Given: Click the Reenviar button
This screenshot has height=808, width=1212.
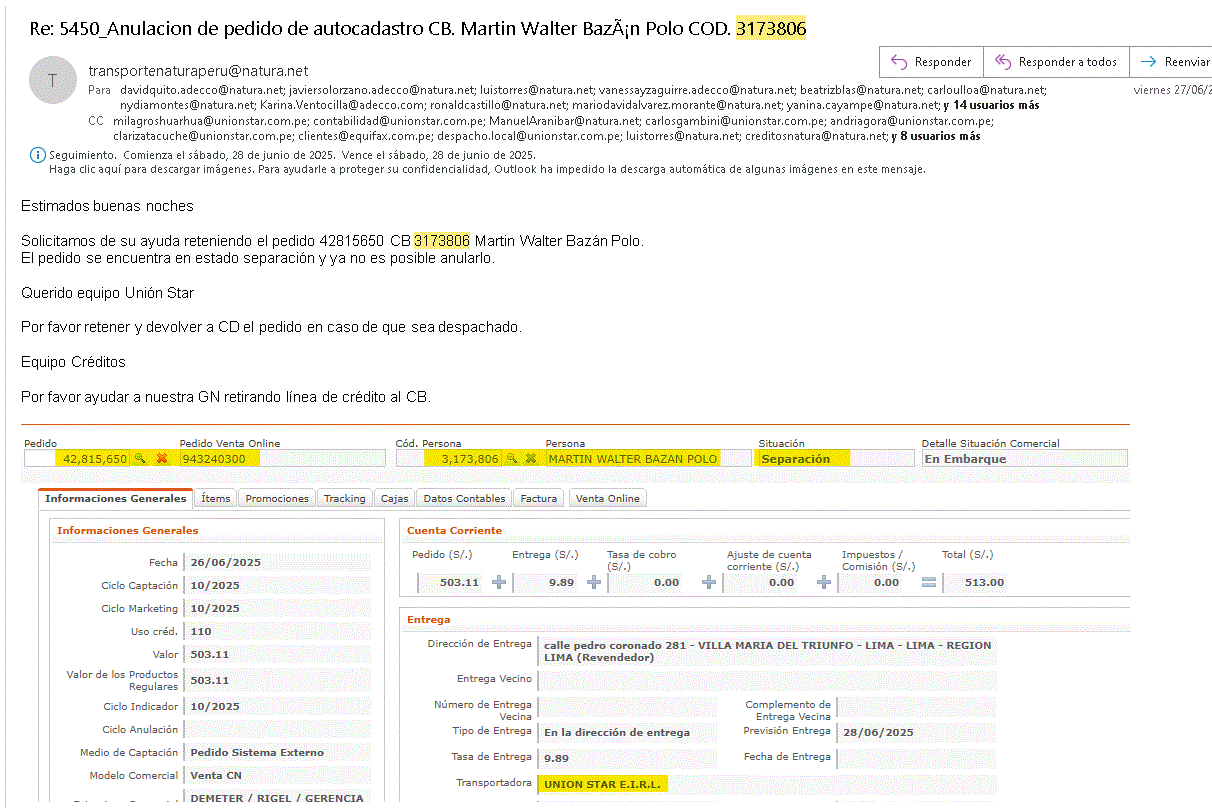Looking at the screenshot, I should tap(1175, 62).
